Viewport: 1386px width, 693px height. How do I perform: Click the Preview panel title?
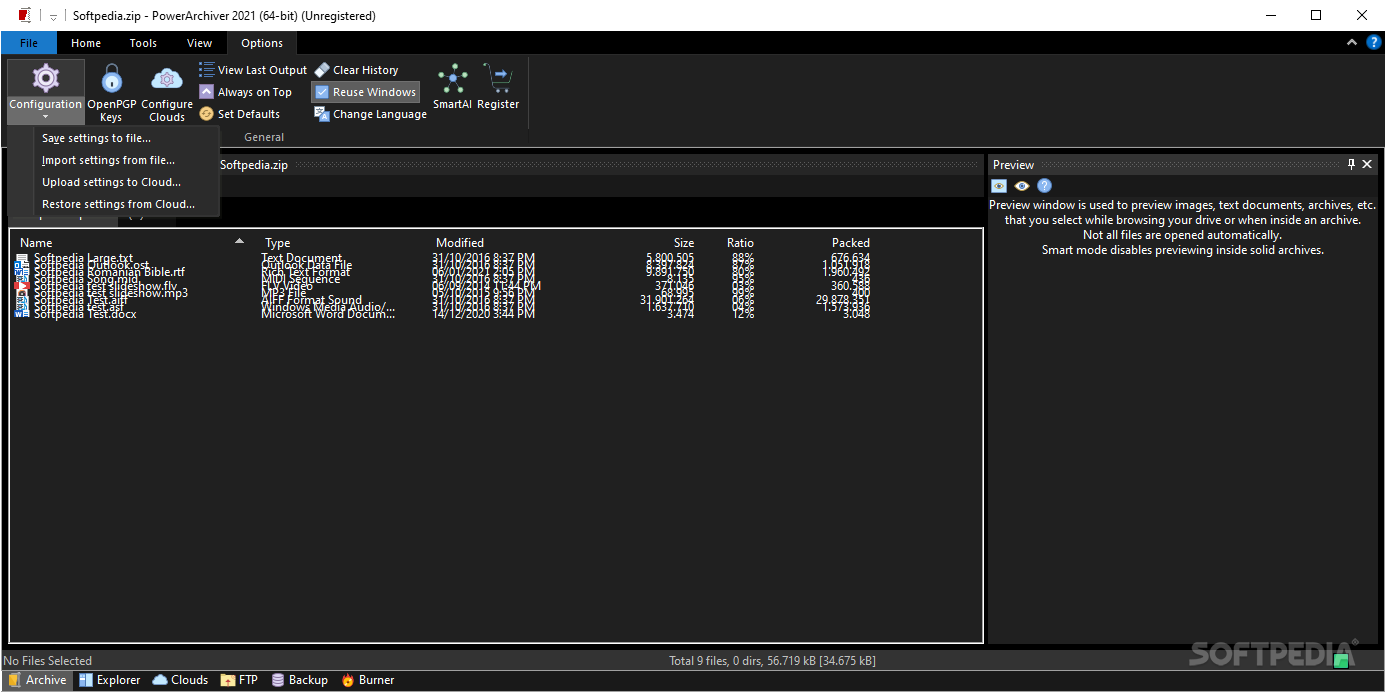coord(1013,165)
